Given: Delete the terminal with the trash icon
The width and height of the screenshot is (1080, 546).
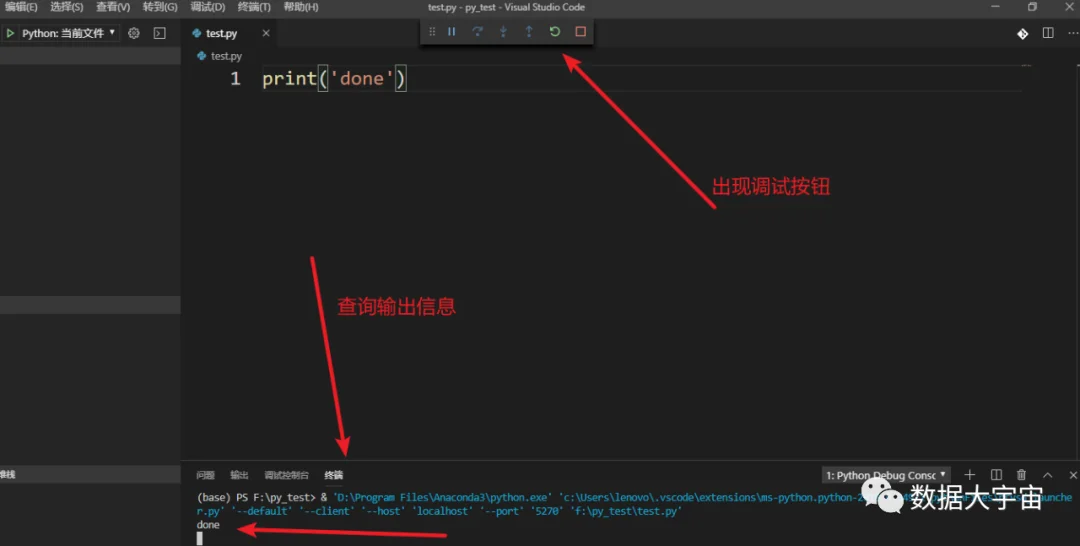Looking at the screenshot, I should click(1021, 475).
